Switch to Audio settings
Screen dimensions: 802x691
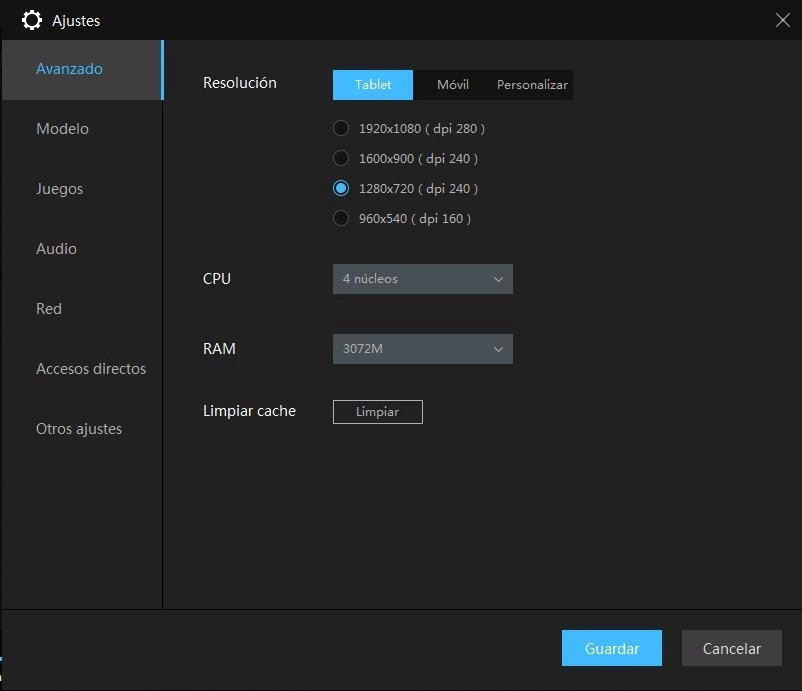82,249
